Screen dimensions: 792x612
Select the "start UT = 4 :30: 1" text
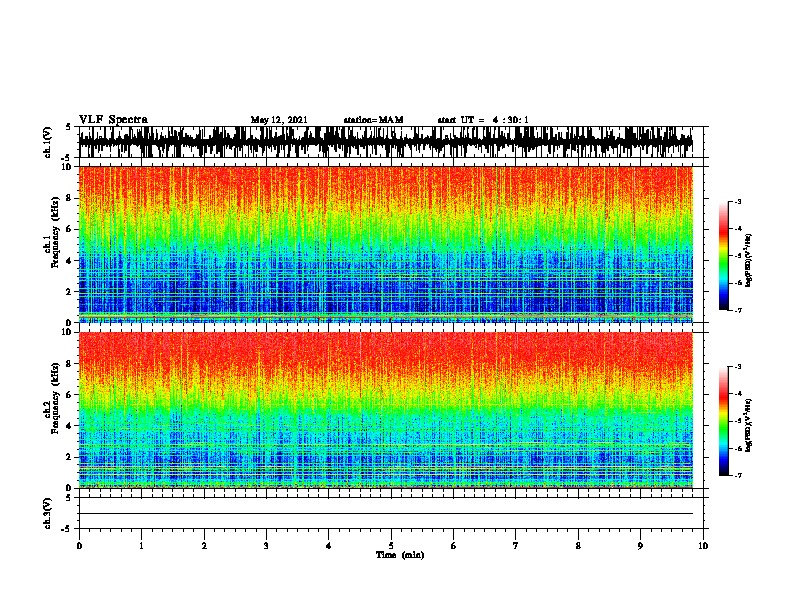coord(483,120)
